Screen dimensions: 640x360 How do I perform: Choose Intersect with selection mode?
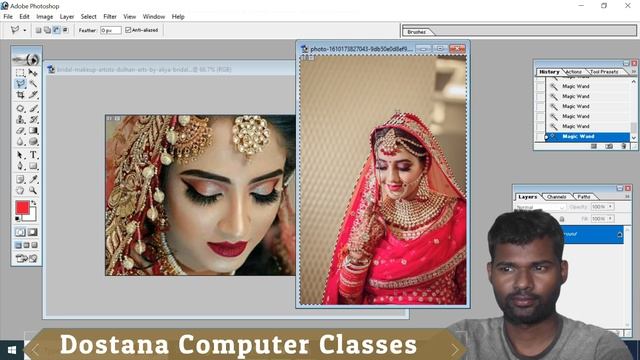click(65, 30)
